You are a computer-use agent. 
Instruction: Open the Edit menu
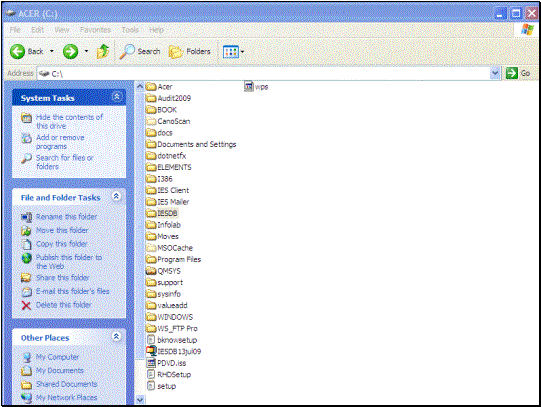click(x=37, y=30)
